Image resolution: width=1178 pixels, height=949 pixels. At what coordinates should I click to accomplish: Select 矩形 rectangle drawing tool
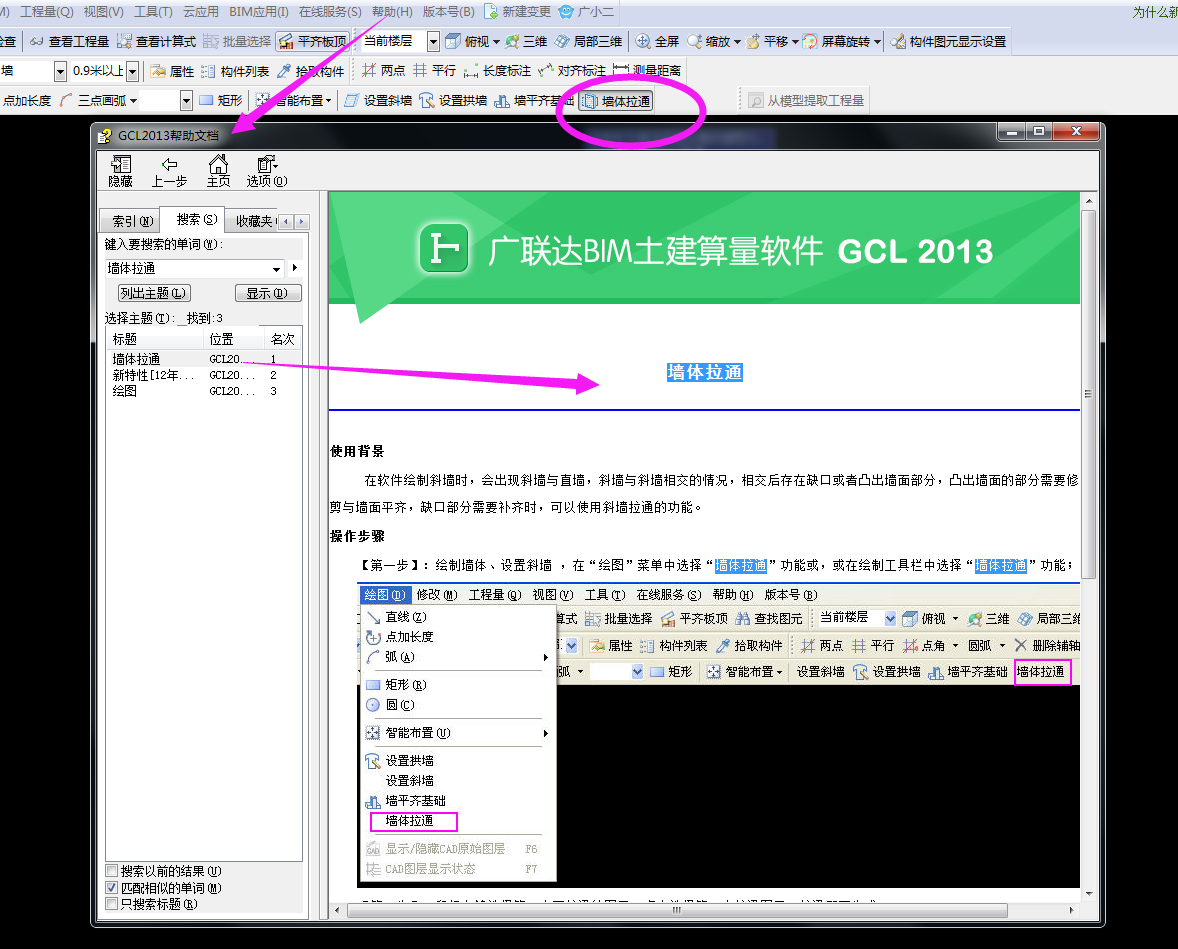221,100
